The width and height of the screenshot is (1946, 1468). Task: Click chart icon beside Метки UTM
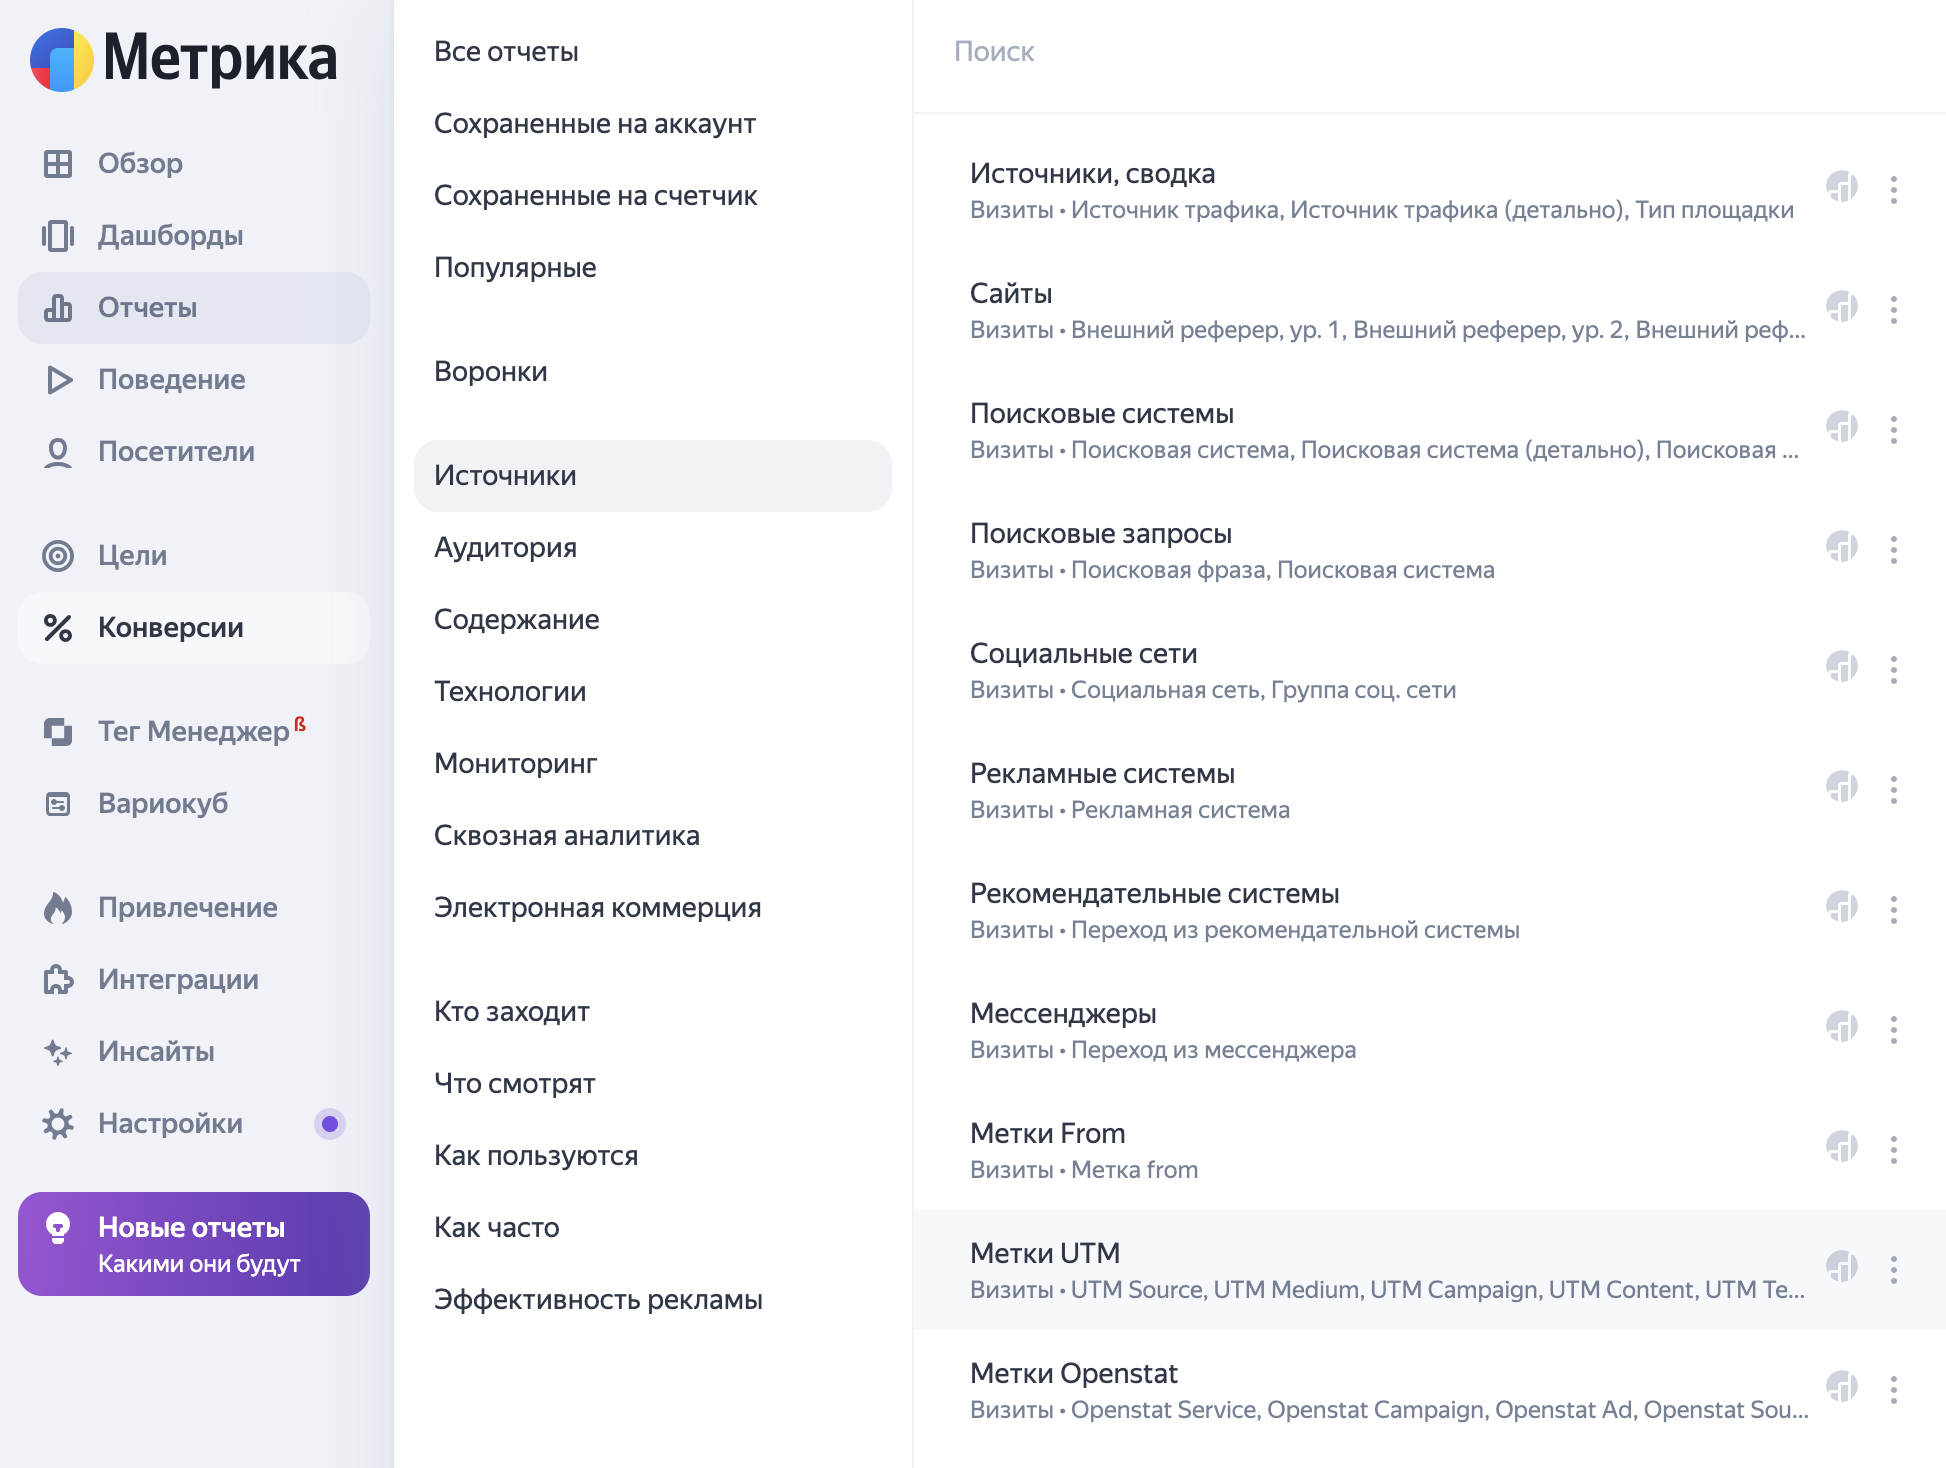click(x=1841, y=1267)
